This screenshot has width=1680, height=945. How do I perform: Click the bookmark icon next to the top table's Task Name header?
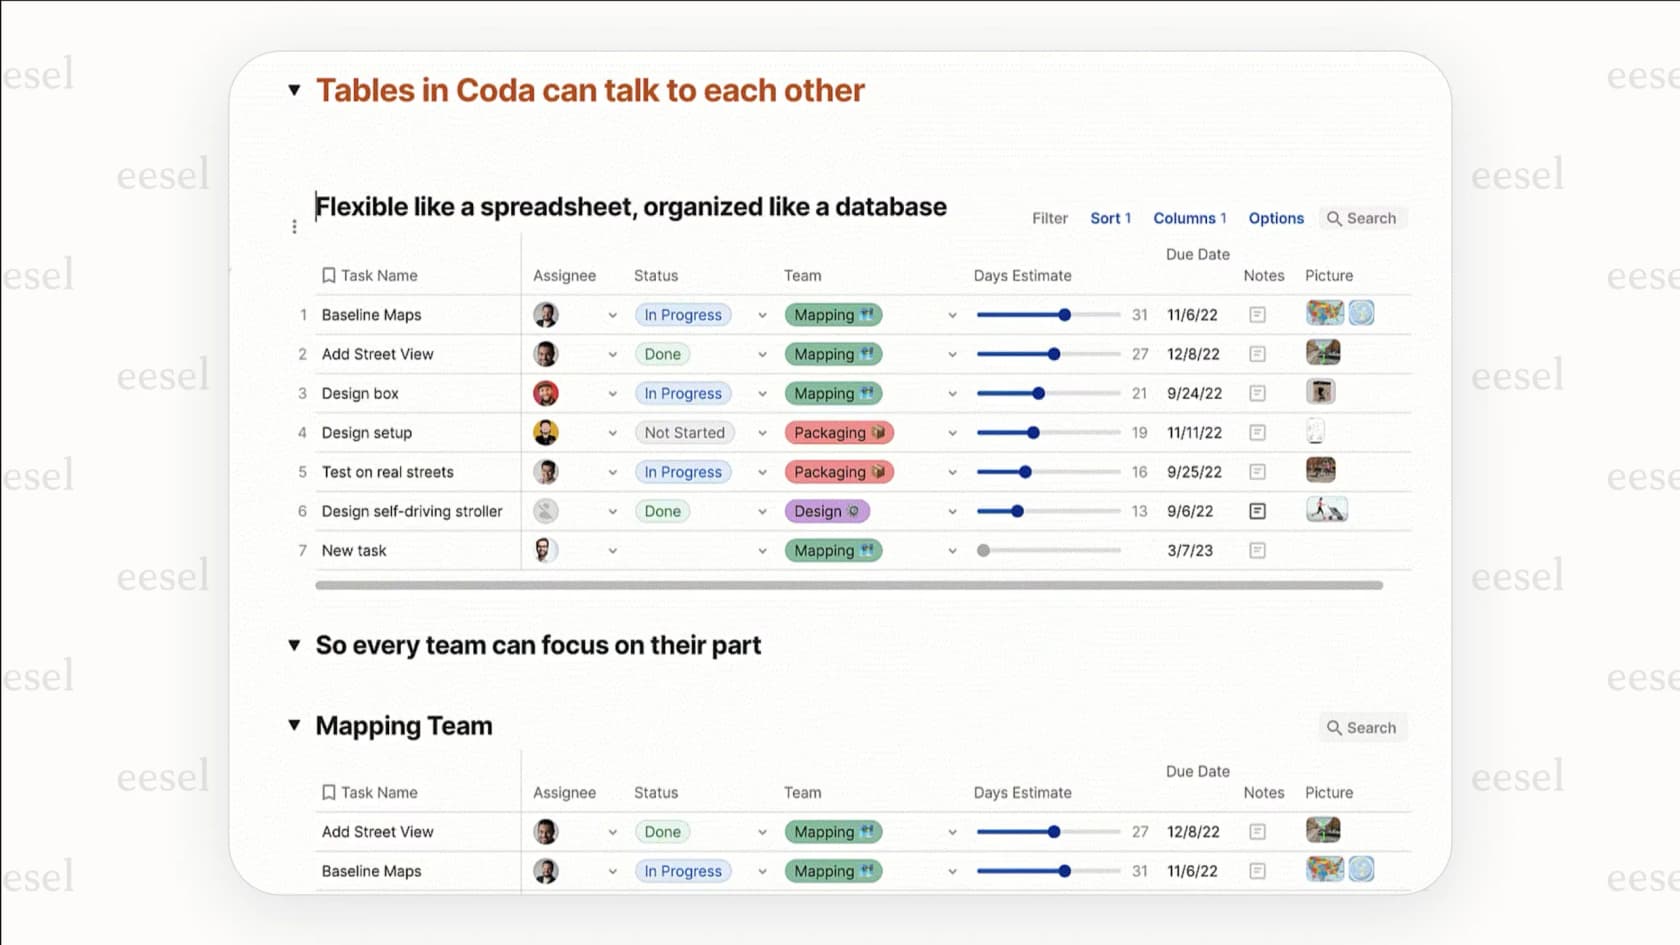328,275
